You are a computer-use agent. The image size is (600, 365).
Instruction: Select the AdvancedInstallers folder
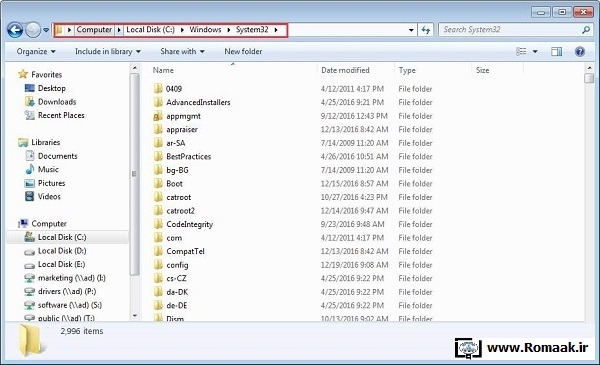coord(198,103)
